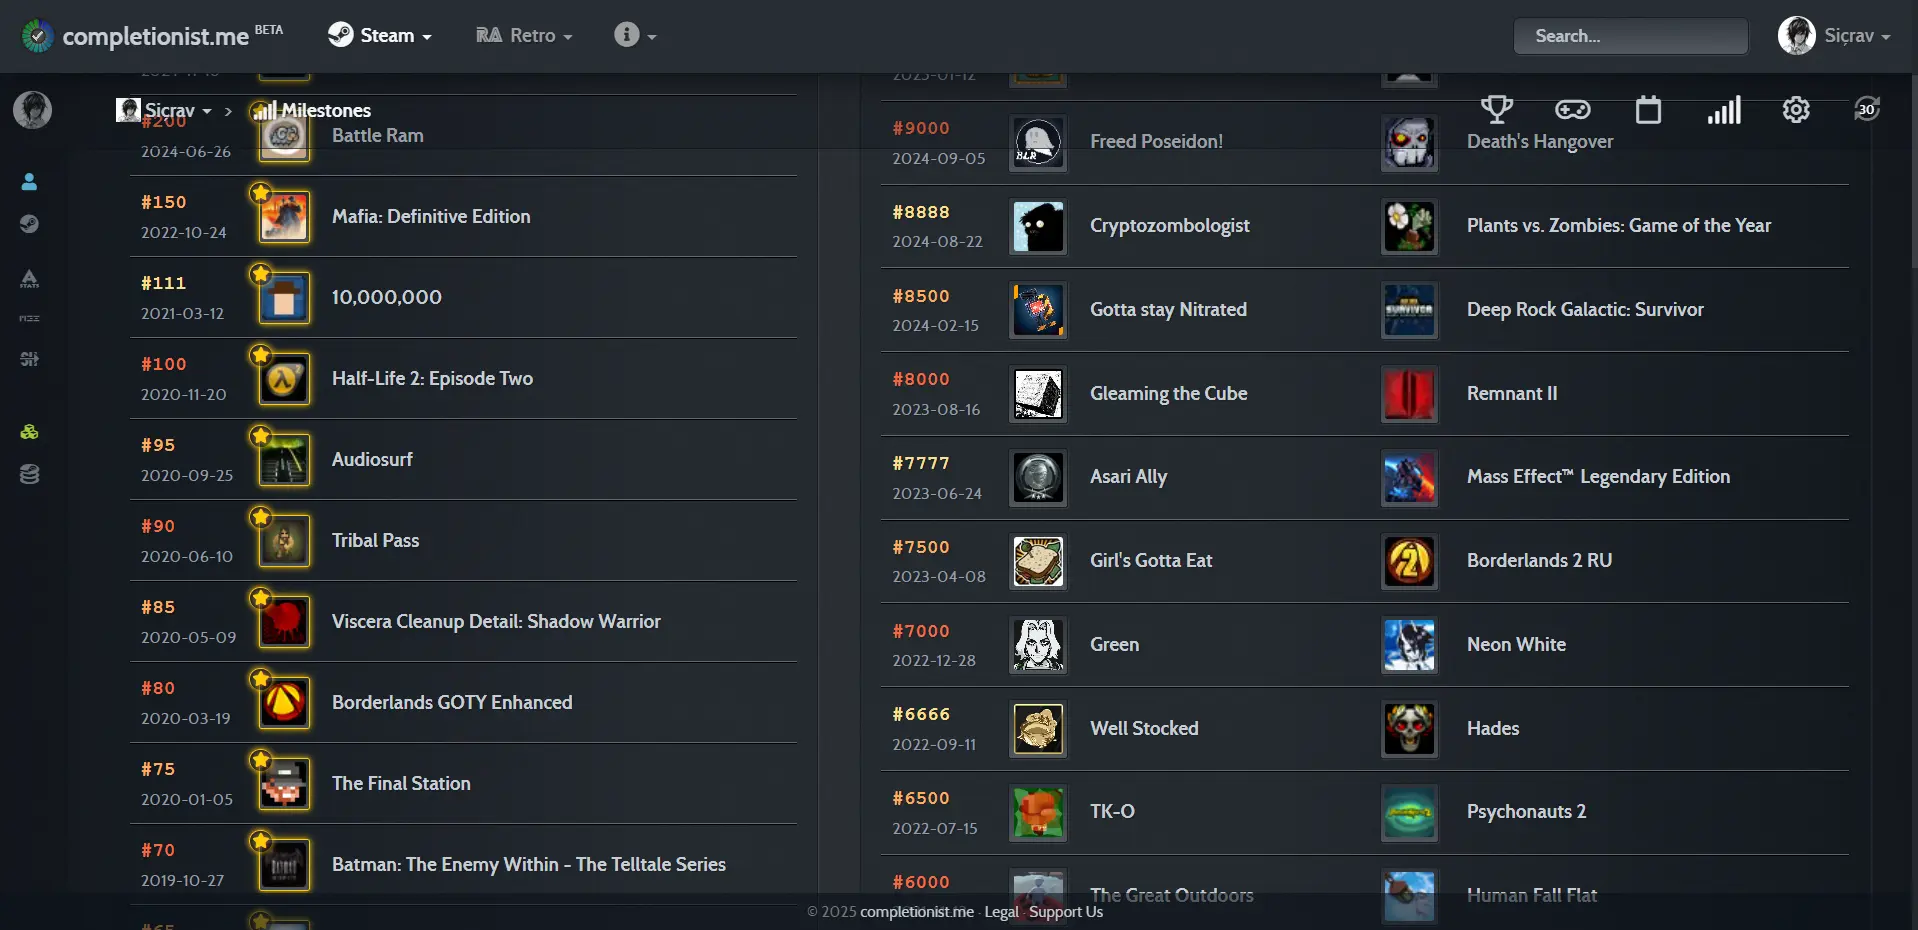Viewport: 1918px width, 930px height.
Task: Open the calendar view icon
Action: click(1648, 109)
